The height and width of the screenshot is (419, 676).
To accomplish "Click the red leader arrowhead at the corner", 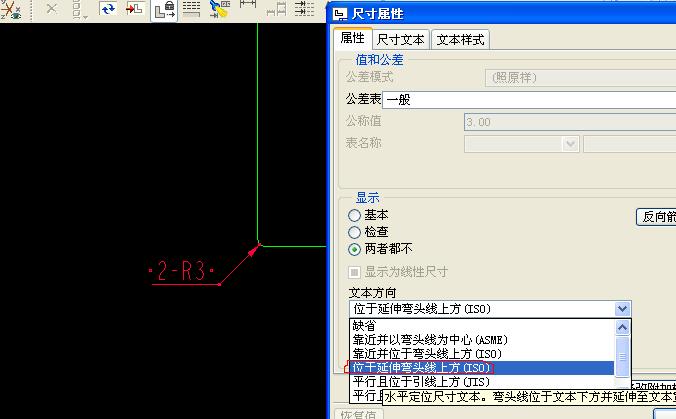I will (254, 249).
